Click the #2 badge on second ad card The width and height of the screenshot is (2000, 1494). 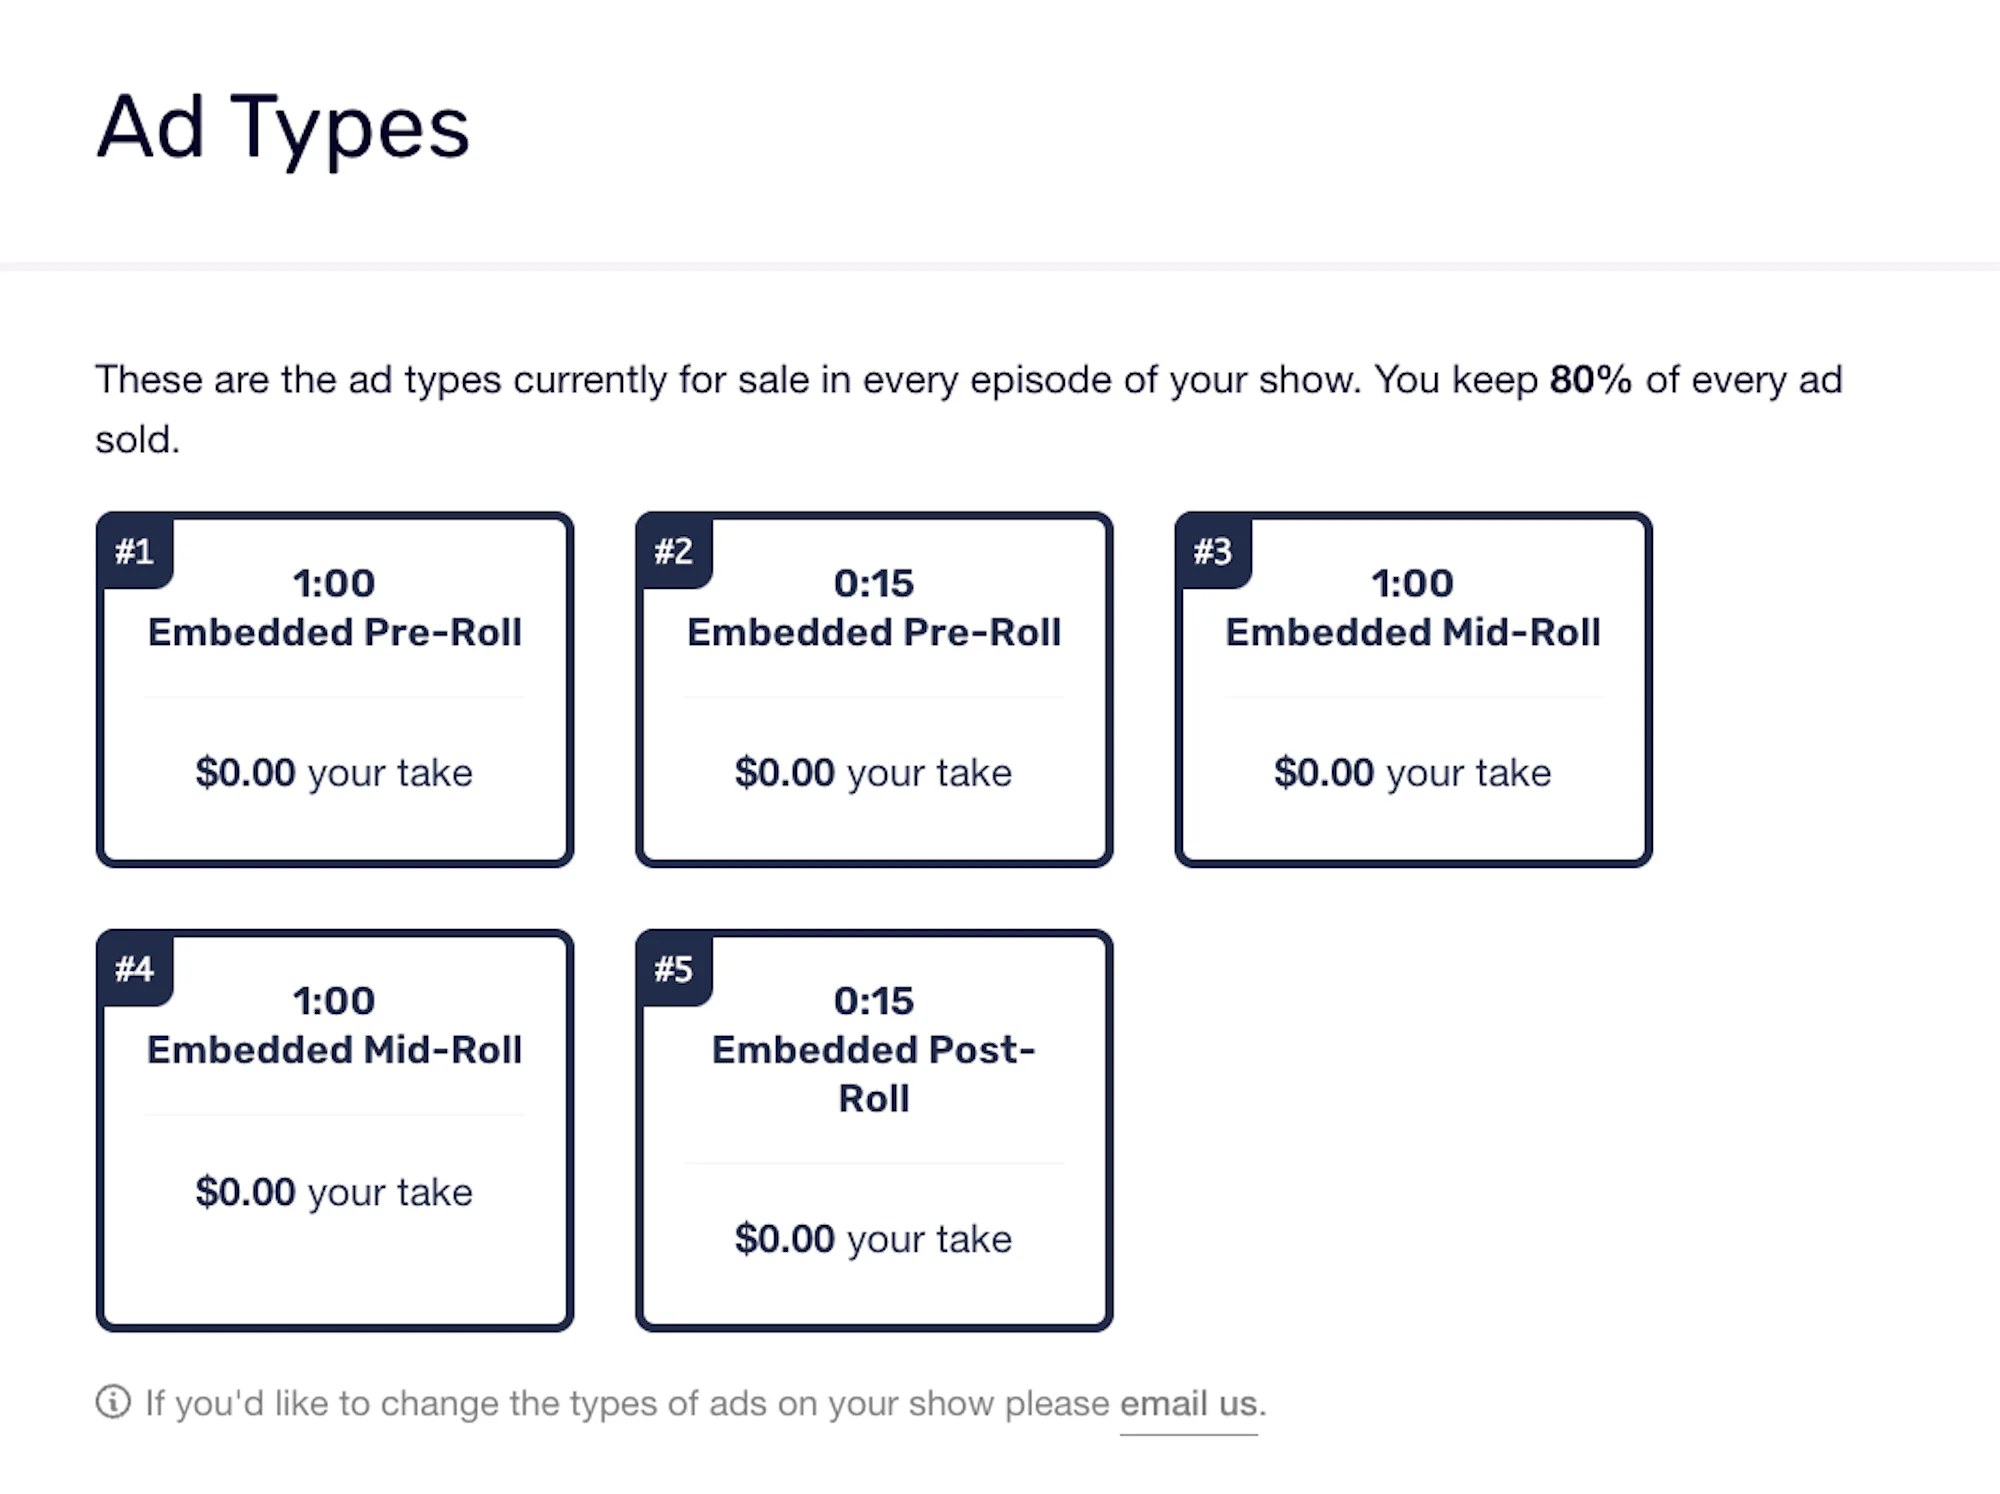674,551
